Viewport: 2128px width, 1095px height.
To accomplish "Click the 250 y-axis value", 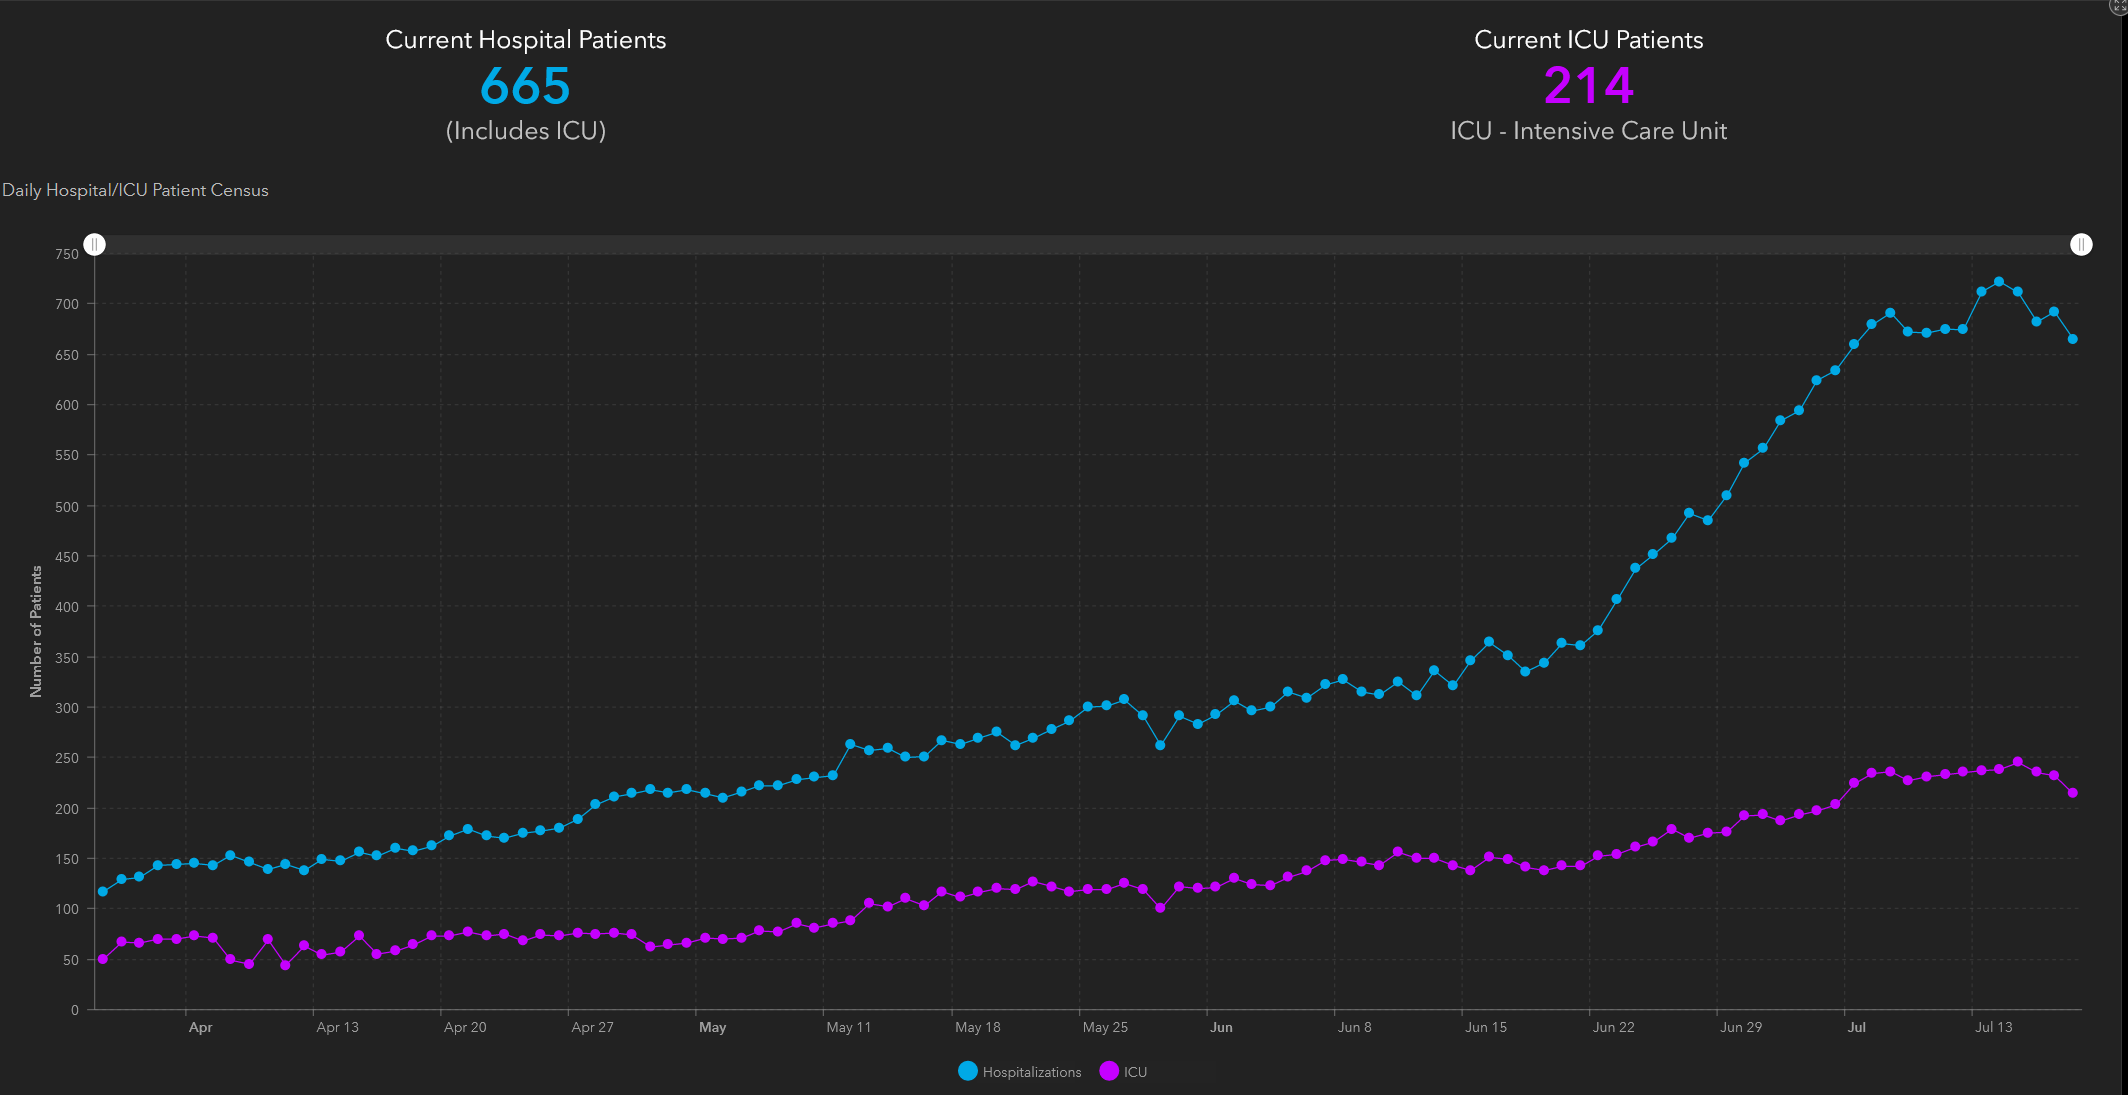I will (67, 758).
